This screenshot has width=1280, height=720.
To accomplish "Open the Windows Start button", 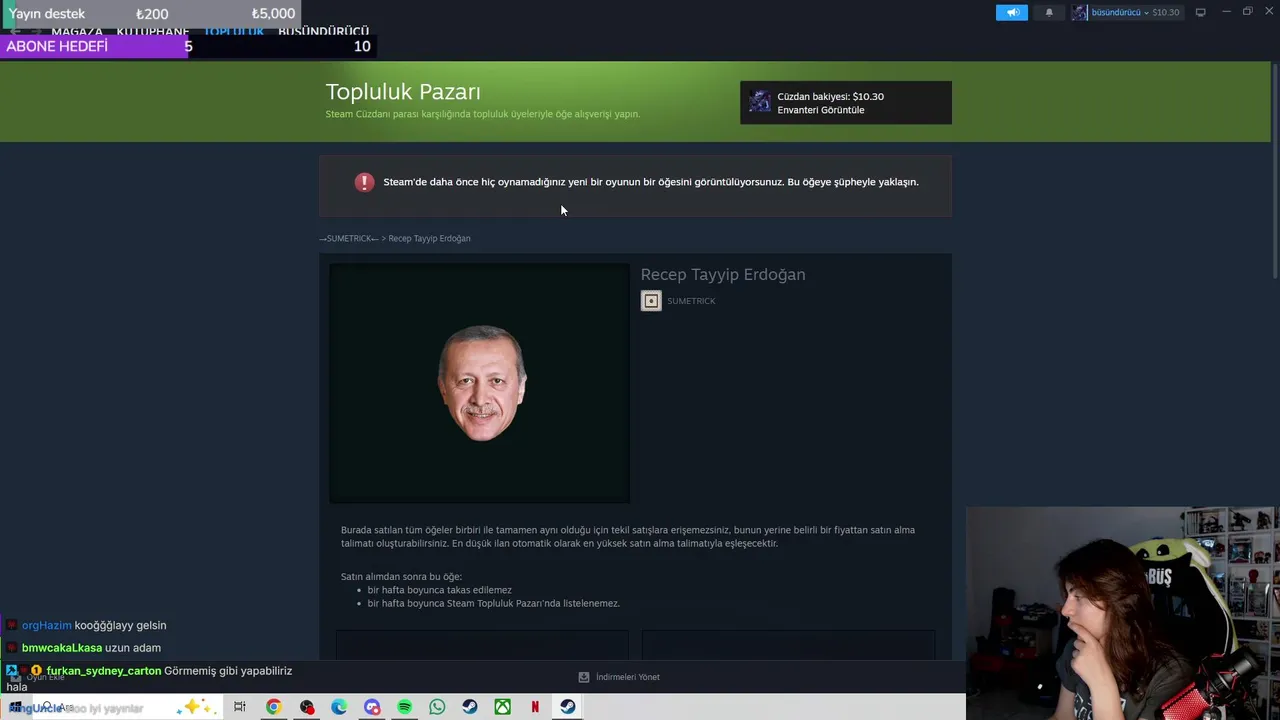I will pyautogui.click(x=14, y=707).
